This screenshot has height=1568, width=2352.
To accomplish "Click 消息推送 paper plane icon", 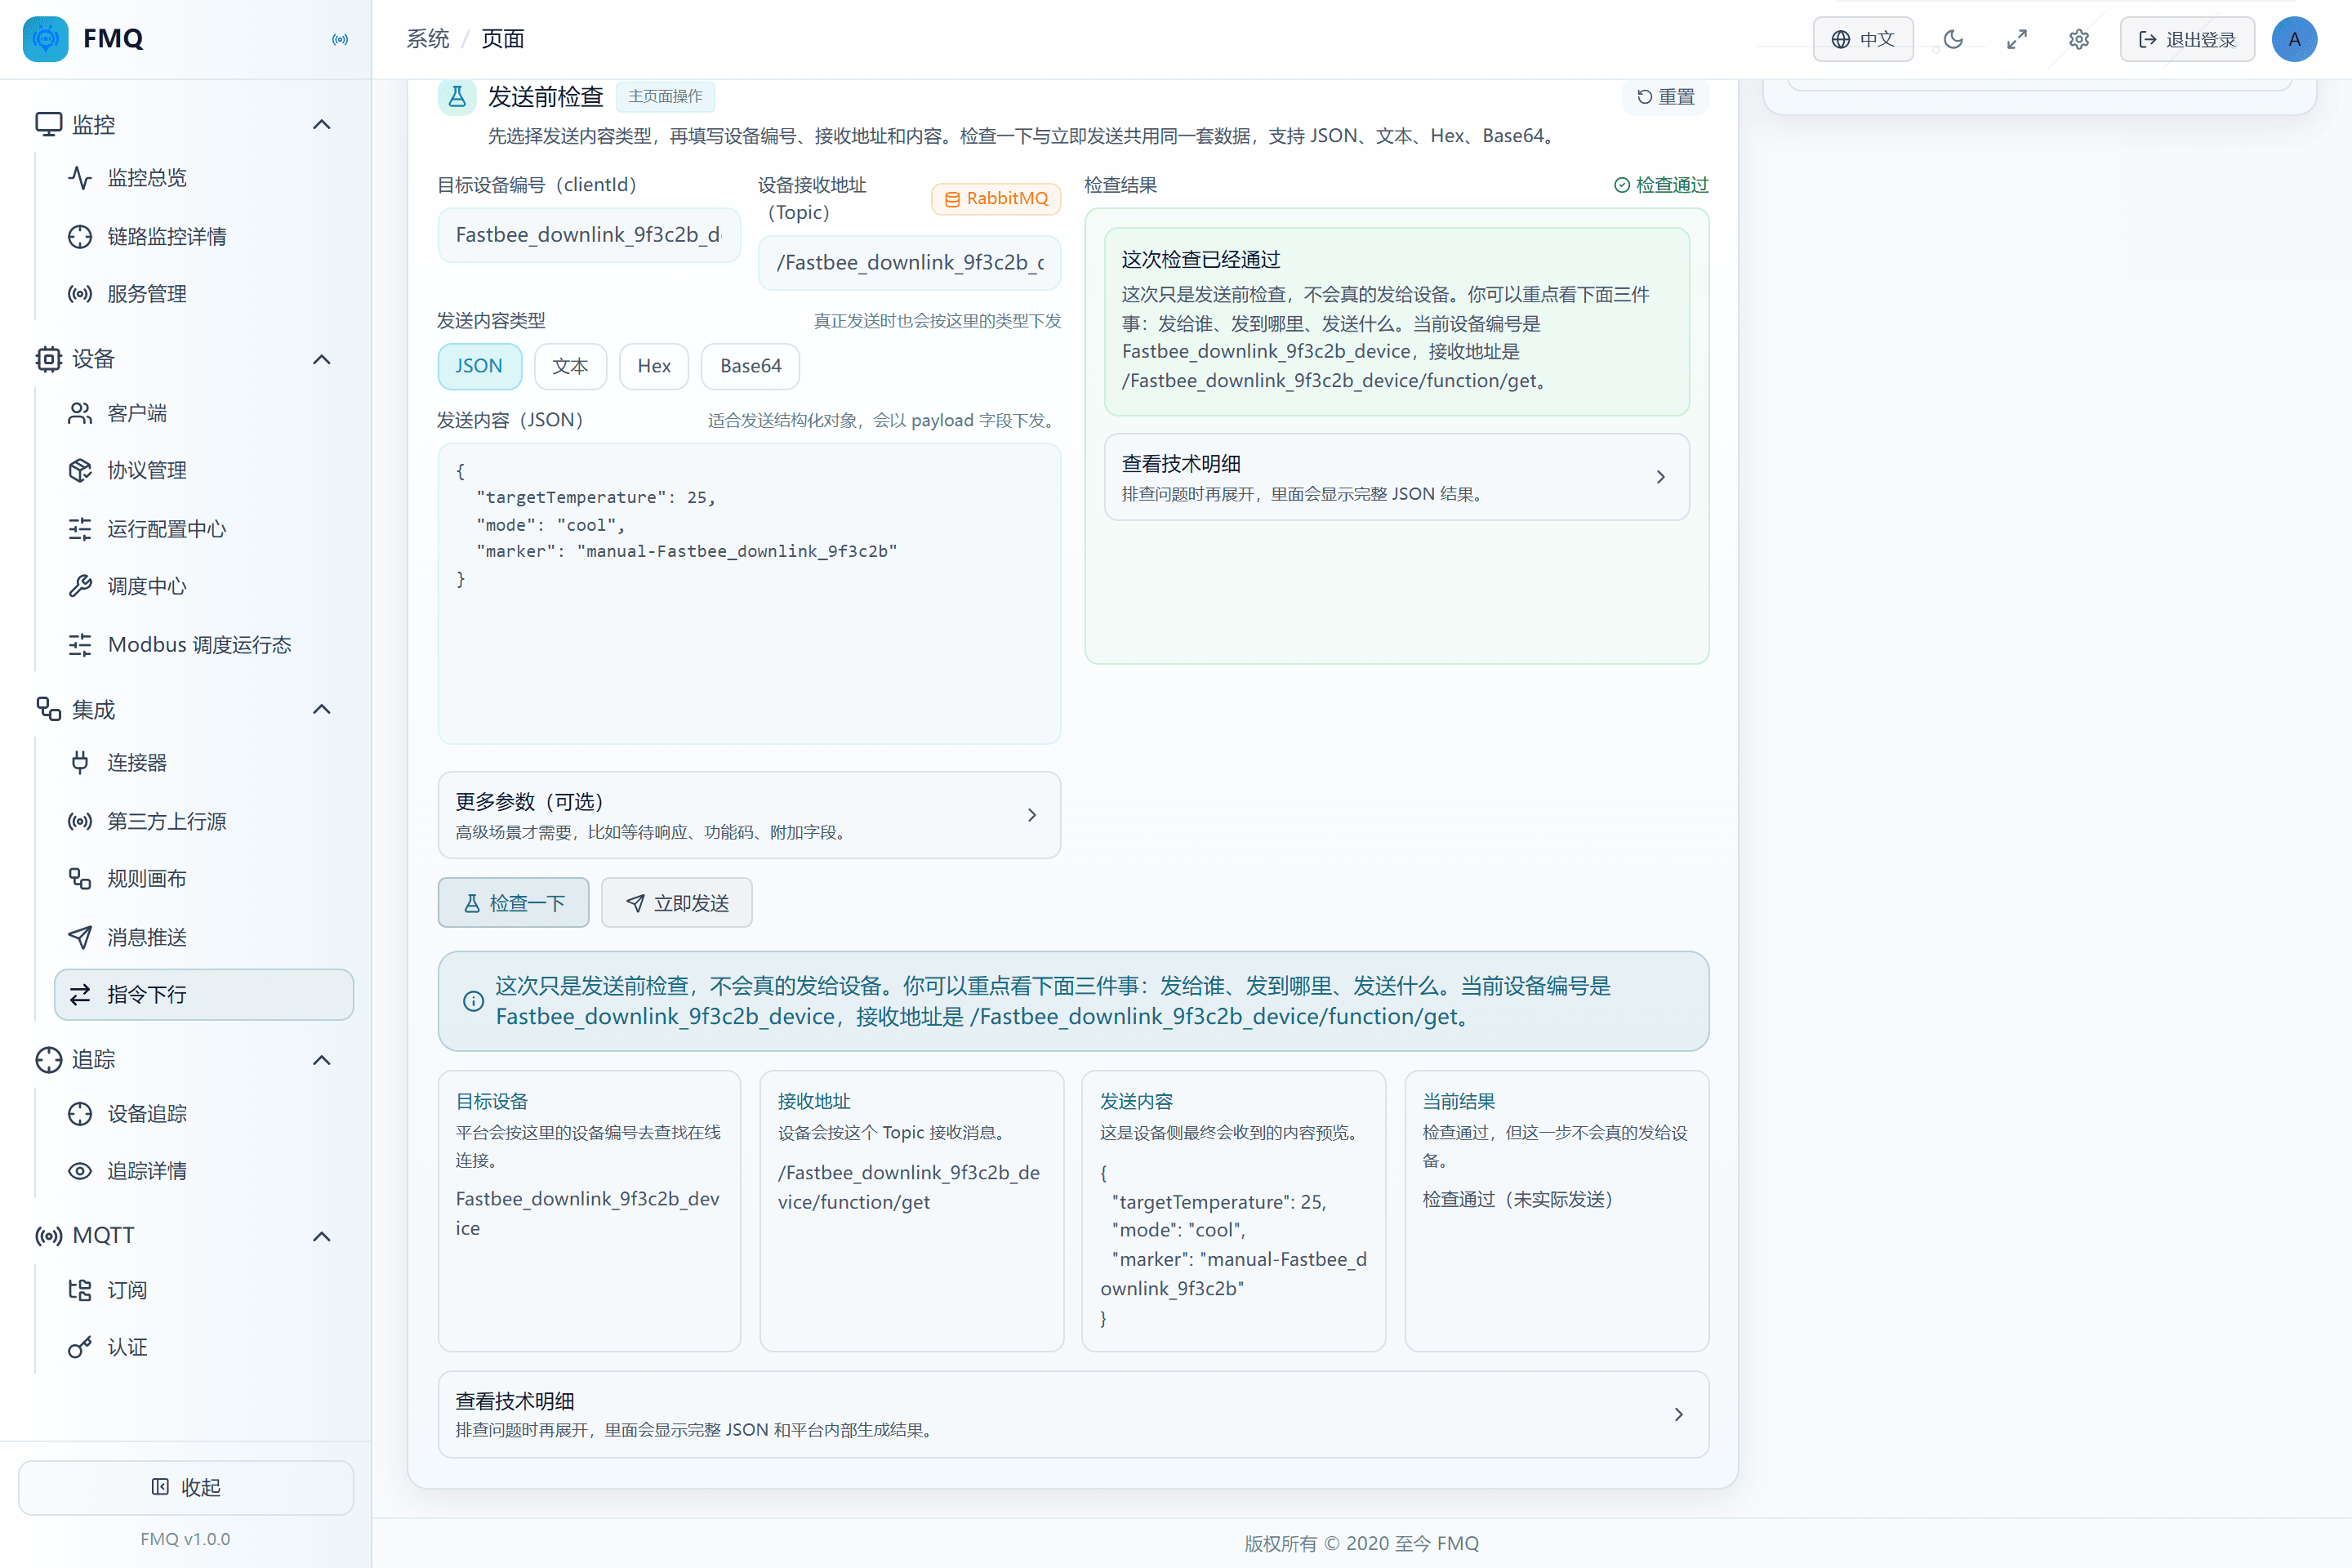I will click(x=80, y=937).
